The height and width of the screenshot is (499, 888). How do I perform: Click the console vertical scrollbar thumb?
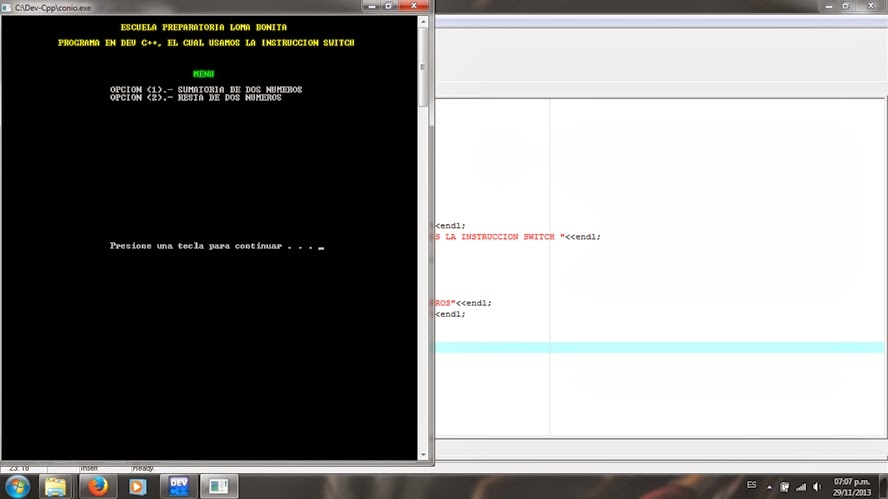pyautogui.click(x=423, y=67)
